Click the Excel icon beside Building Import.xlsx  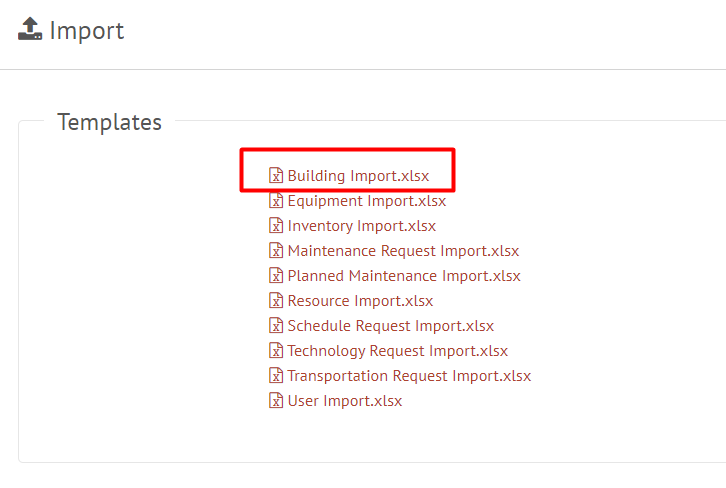click(x=276, y=175)
